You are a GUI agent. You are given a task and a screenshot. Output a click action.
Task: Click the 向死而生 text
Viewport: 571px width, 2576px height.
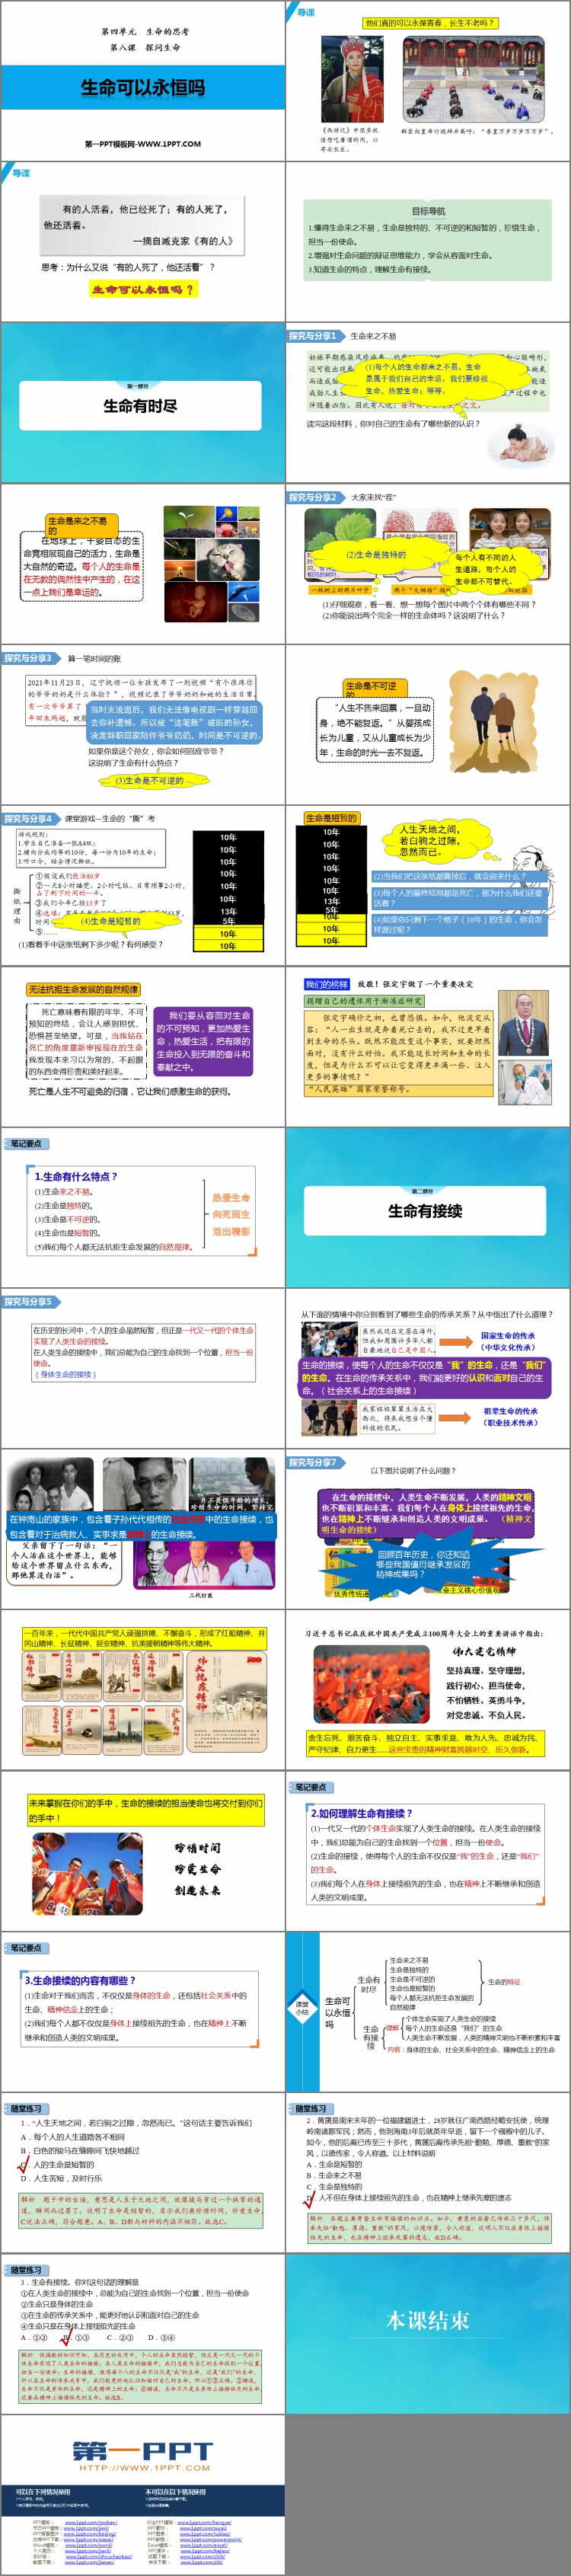point(231,1214)
